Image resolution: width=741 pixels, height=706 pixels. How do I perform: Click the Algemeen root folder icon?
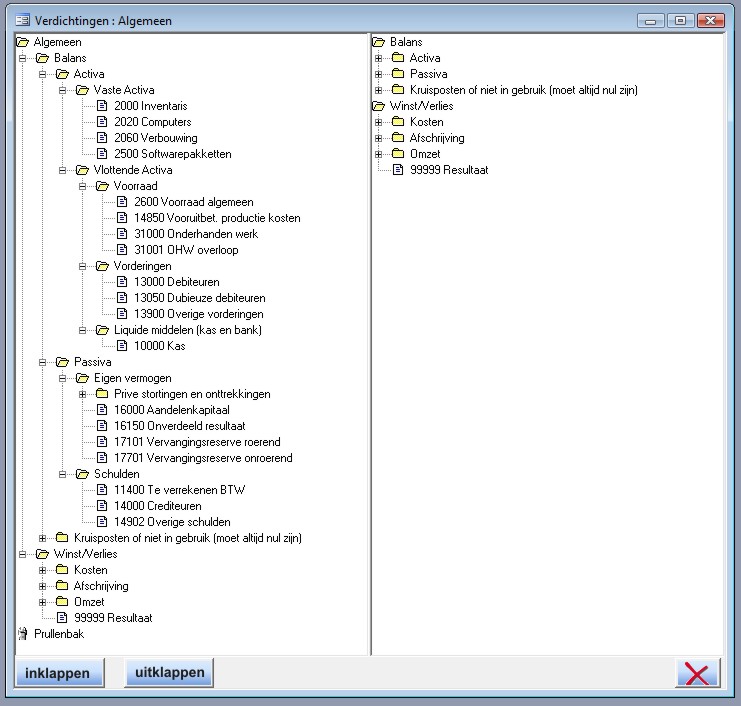pos(22,42)
